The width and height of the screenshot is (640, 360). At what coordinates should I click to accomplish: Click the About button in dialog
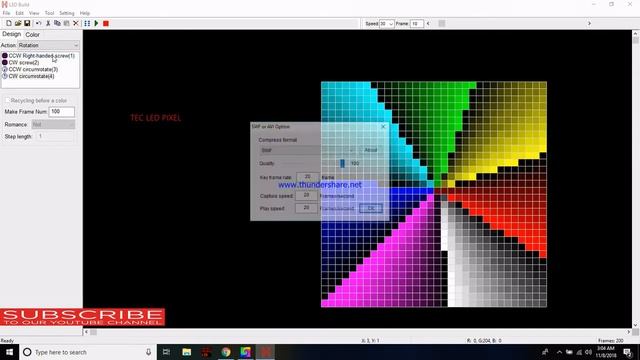click(x=371, y=150)
